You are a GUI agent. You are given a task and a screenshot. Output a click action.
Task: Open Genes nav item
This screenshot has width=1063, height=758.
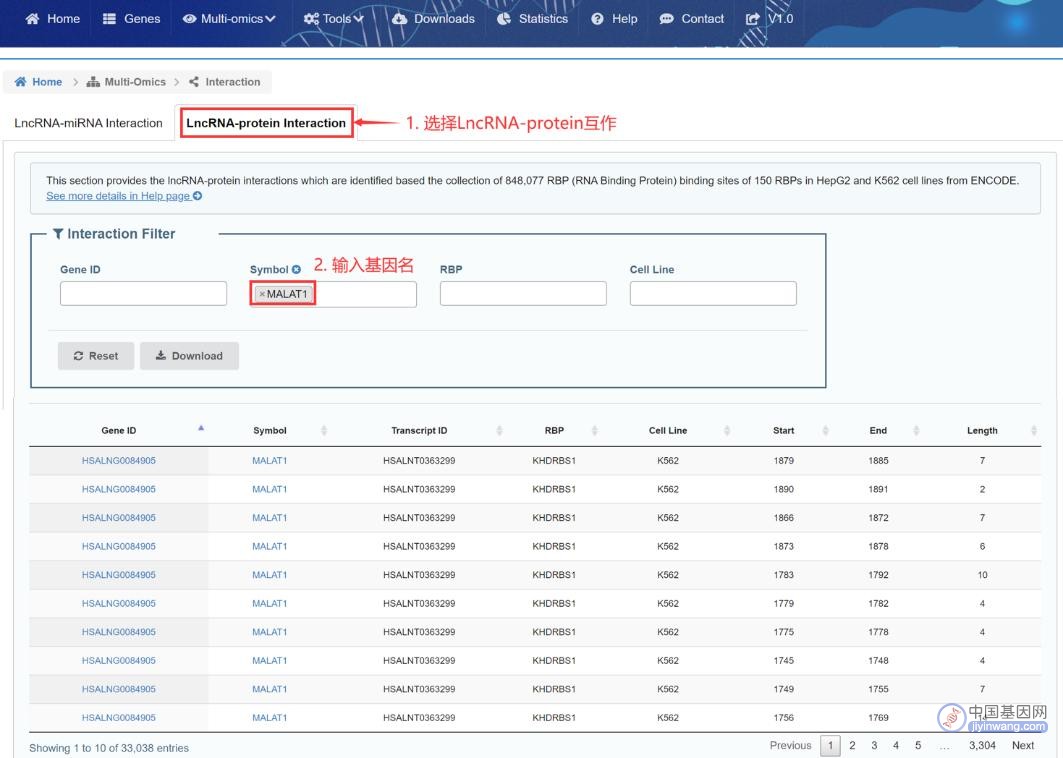click(x=132, y=19)
